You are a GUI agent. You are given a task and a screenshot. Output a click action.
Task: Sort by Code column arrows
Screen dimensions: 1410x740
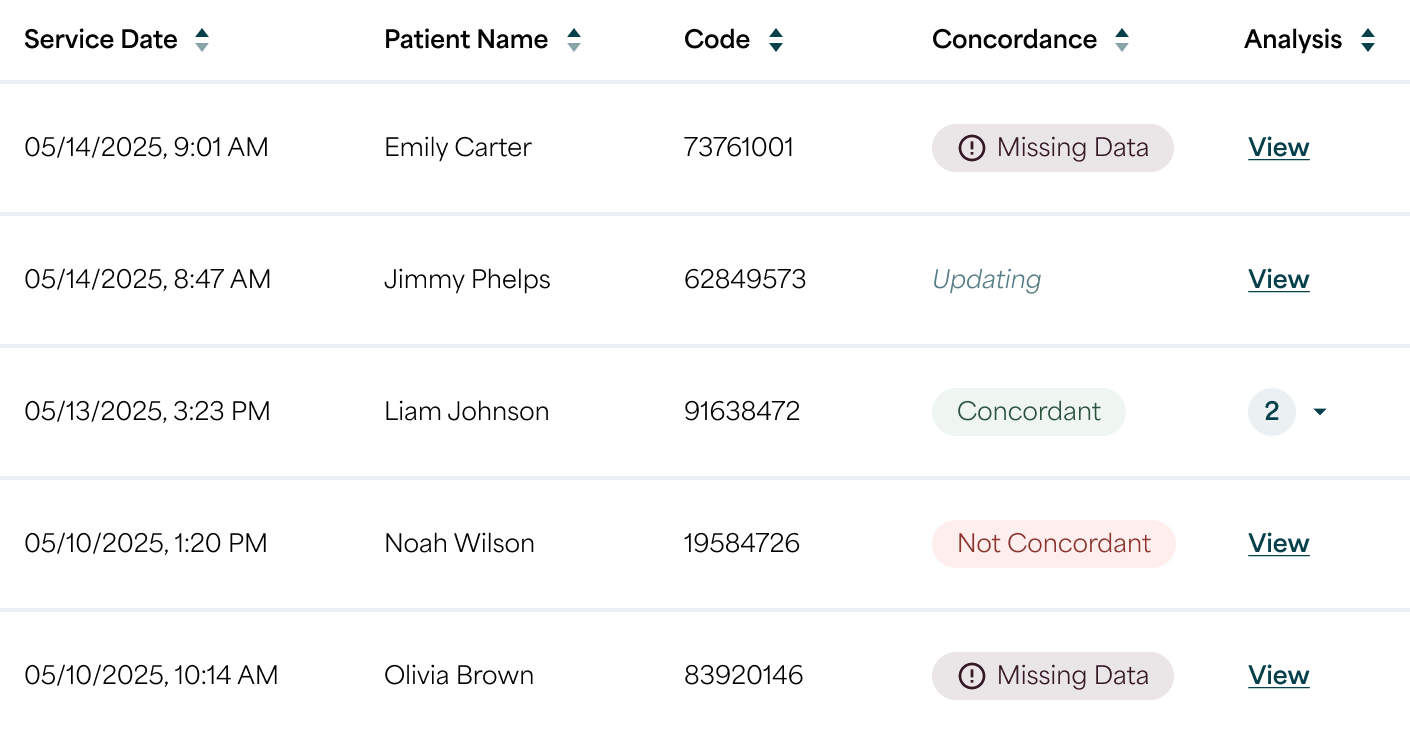point(776,40)
